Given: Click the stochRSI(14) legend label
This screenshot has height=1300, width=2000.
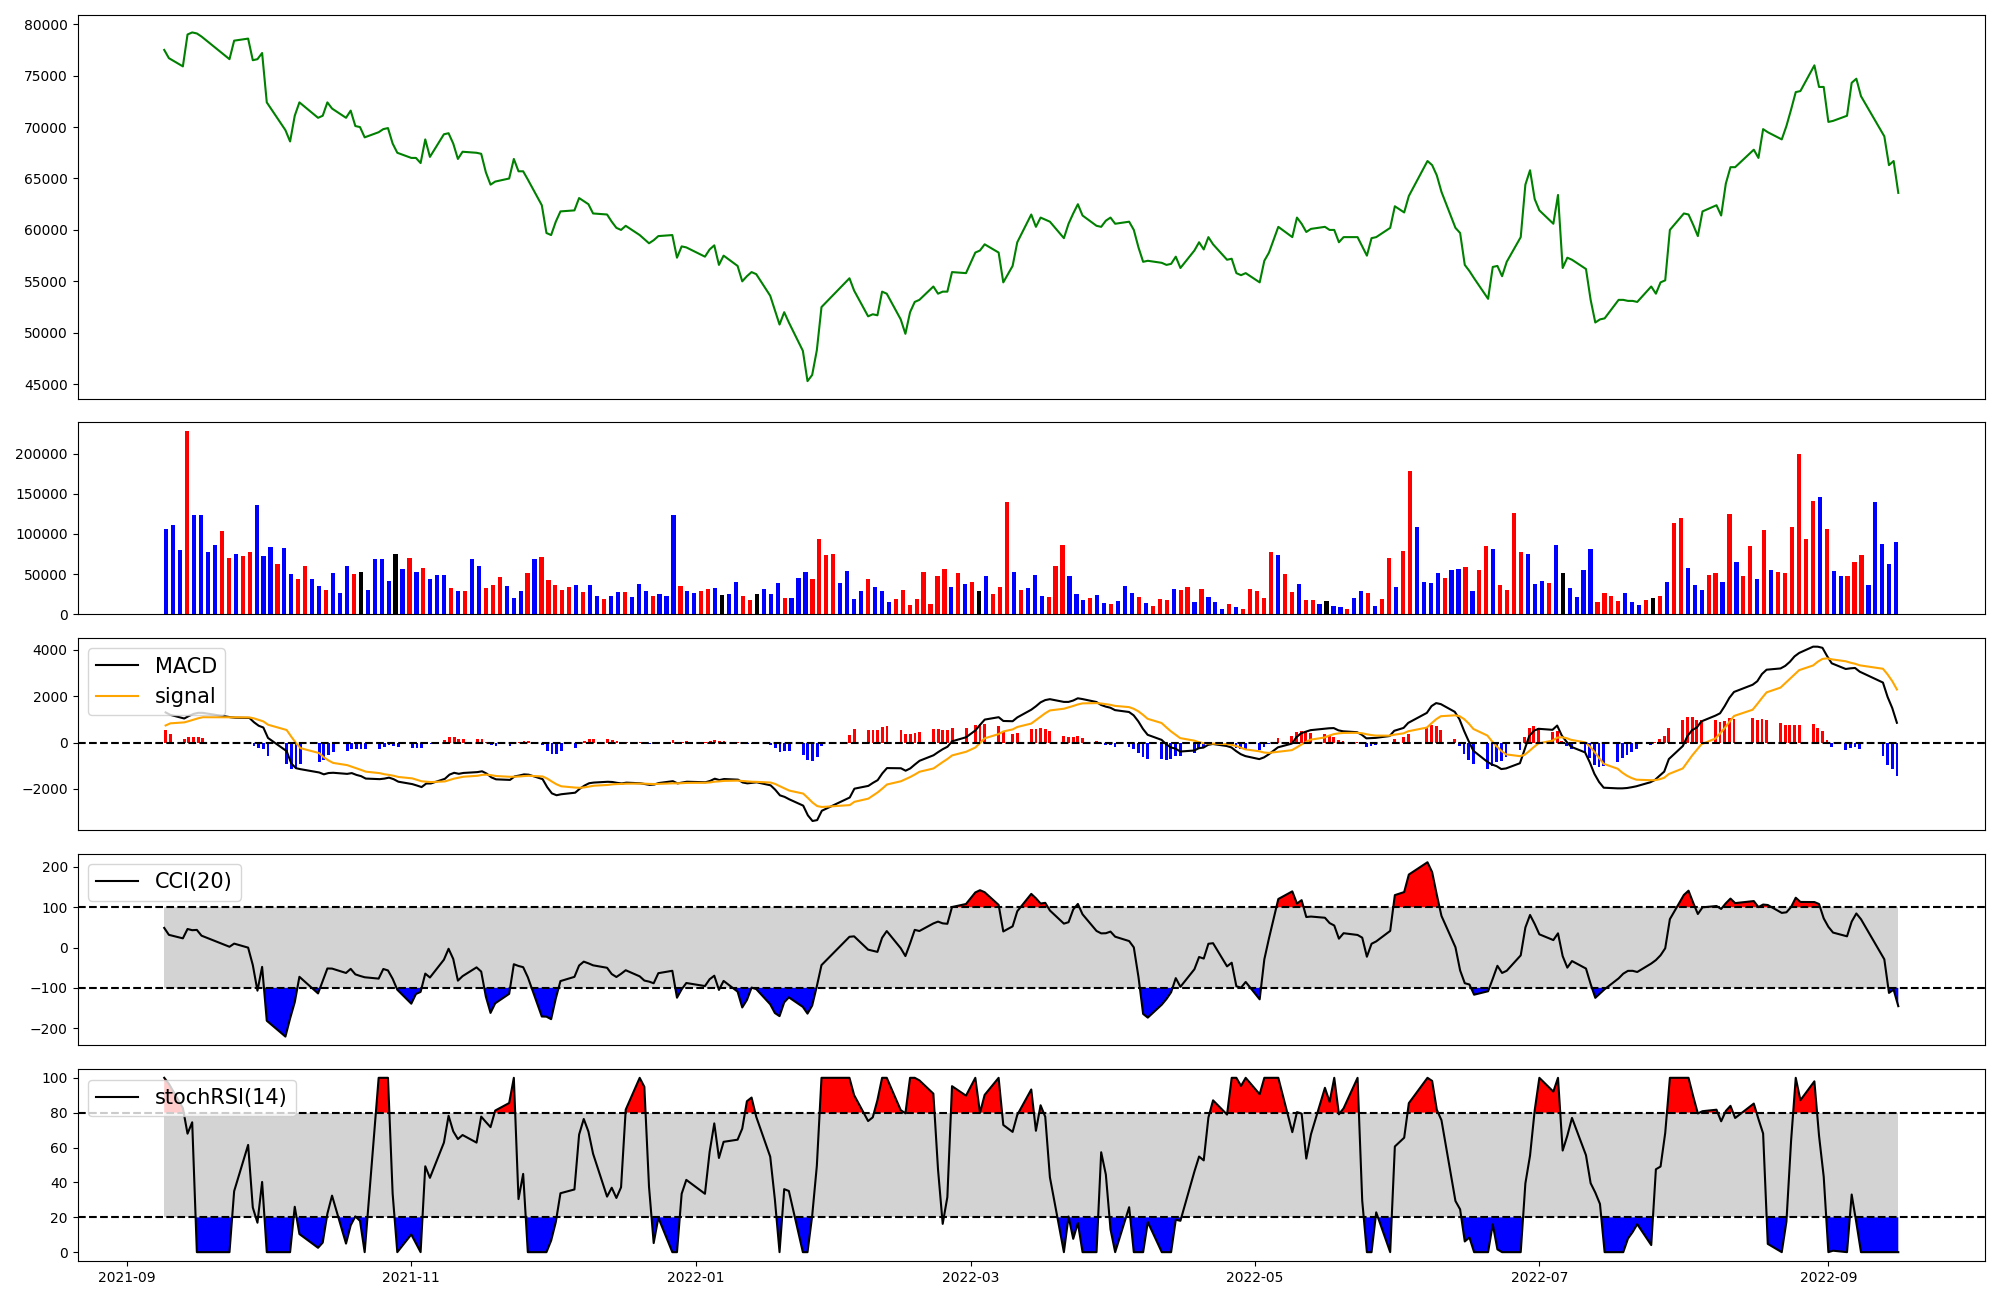Looking at the screenshot, I should 220,1097.
